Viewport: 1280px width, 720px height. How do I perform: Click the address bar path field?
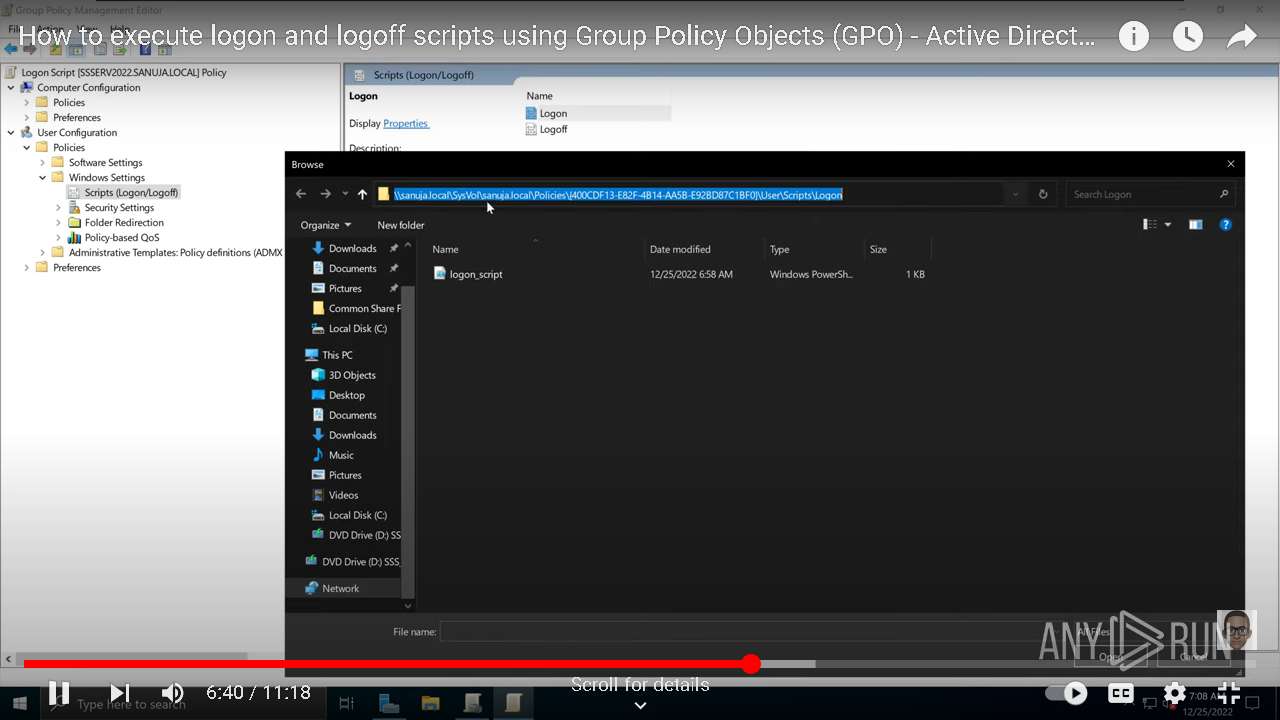(689, 194)
